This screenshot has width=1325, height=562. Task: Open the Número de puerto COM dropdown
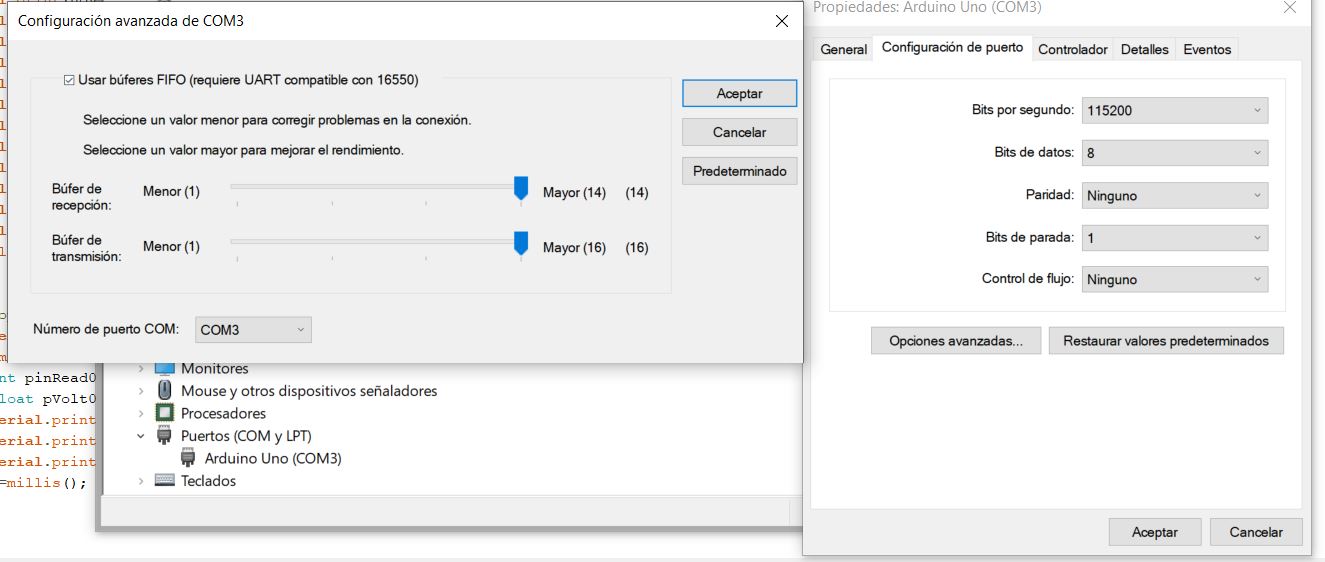[253, 330]
